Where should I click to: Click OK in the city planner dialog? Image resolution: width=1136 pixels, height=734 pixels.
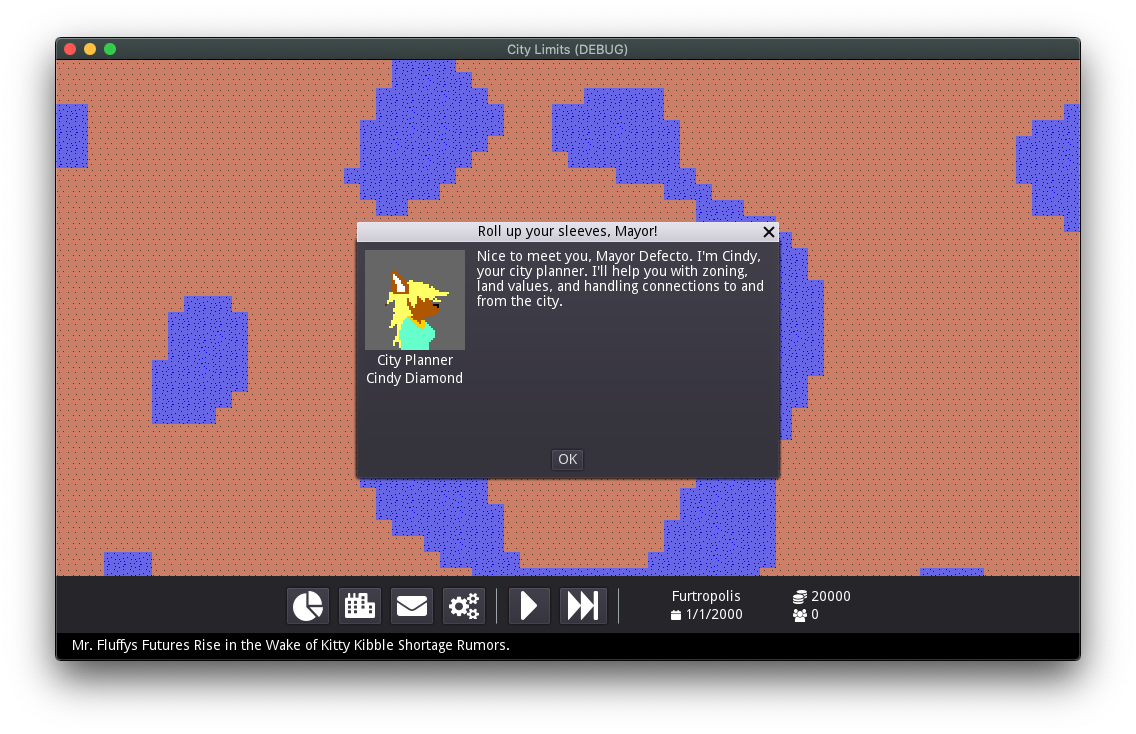568,460
